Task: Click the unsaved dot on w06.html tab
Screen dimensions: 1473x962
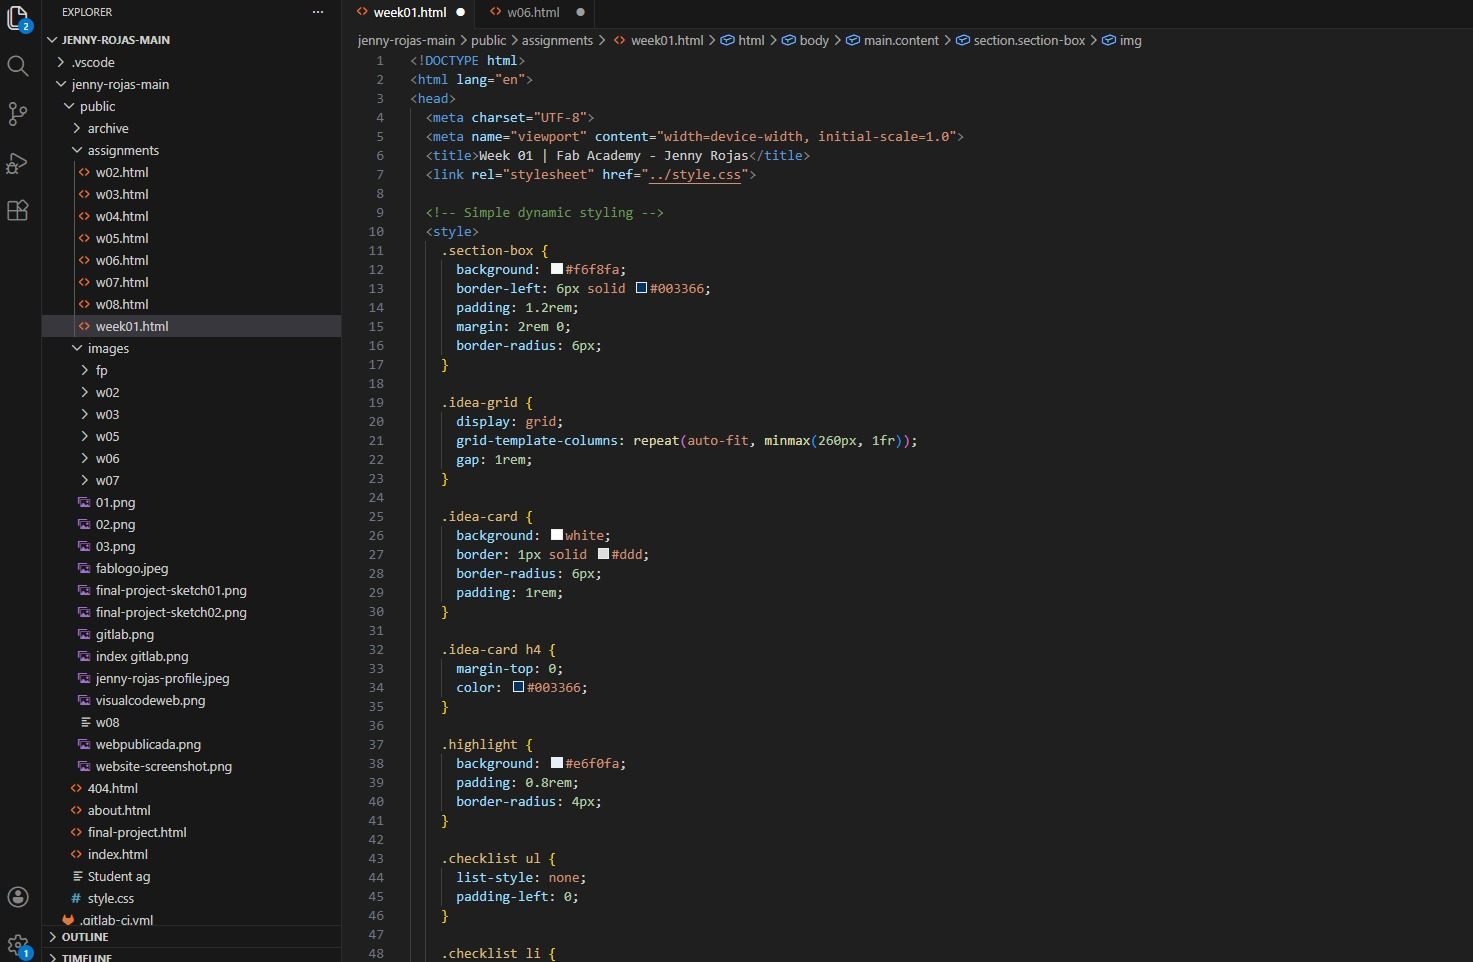Action: pyautogui.click(x=580, y=12)
